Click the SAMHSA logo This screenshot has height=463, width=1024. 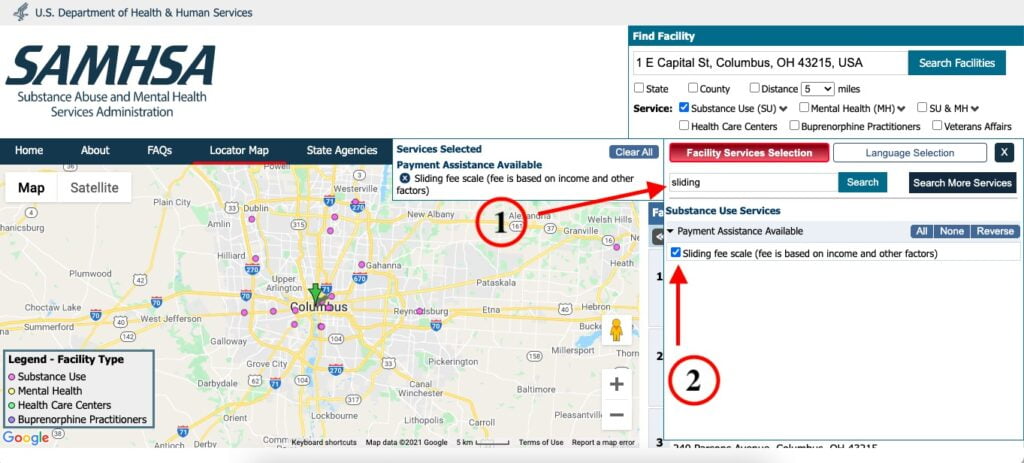(x=111, y=80)
